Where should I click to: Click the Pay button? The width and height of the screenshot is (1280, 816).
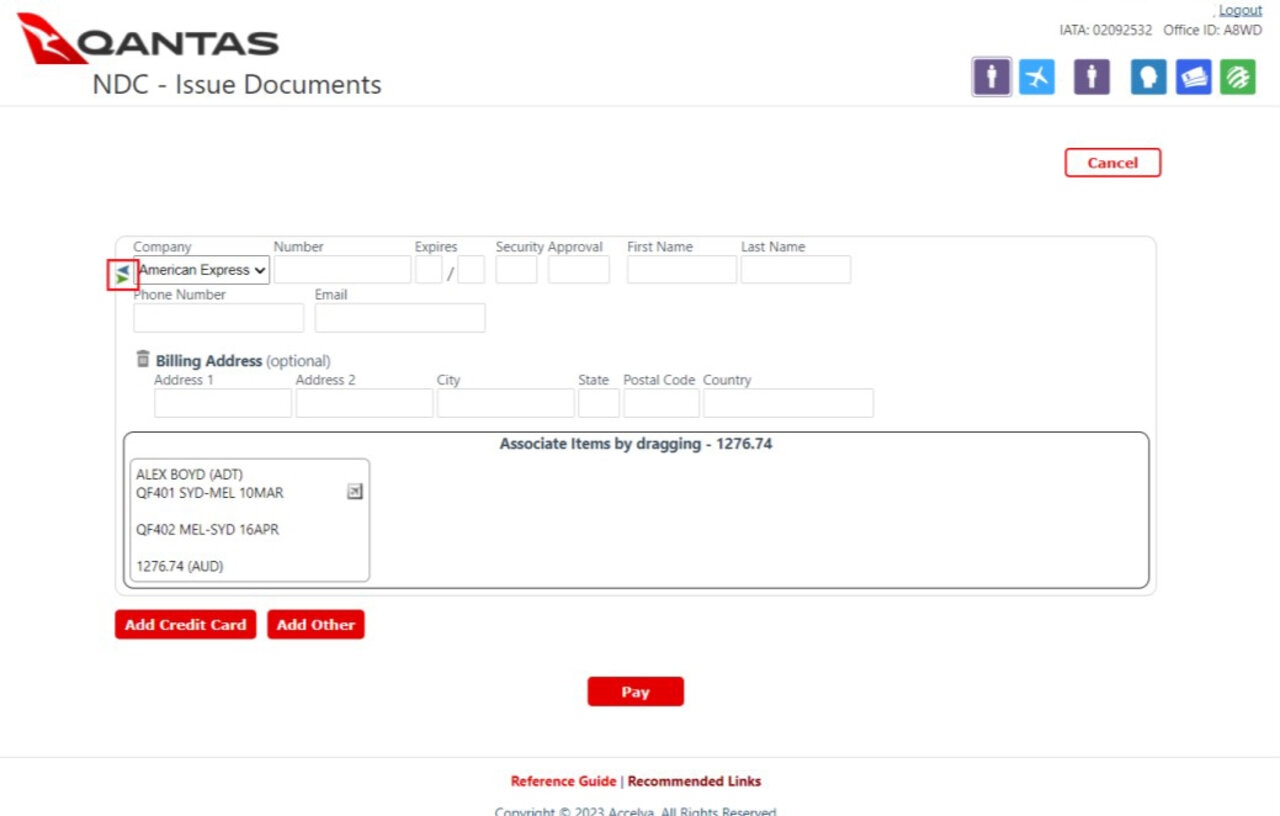click(636, 692)
